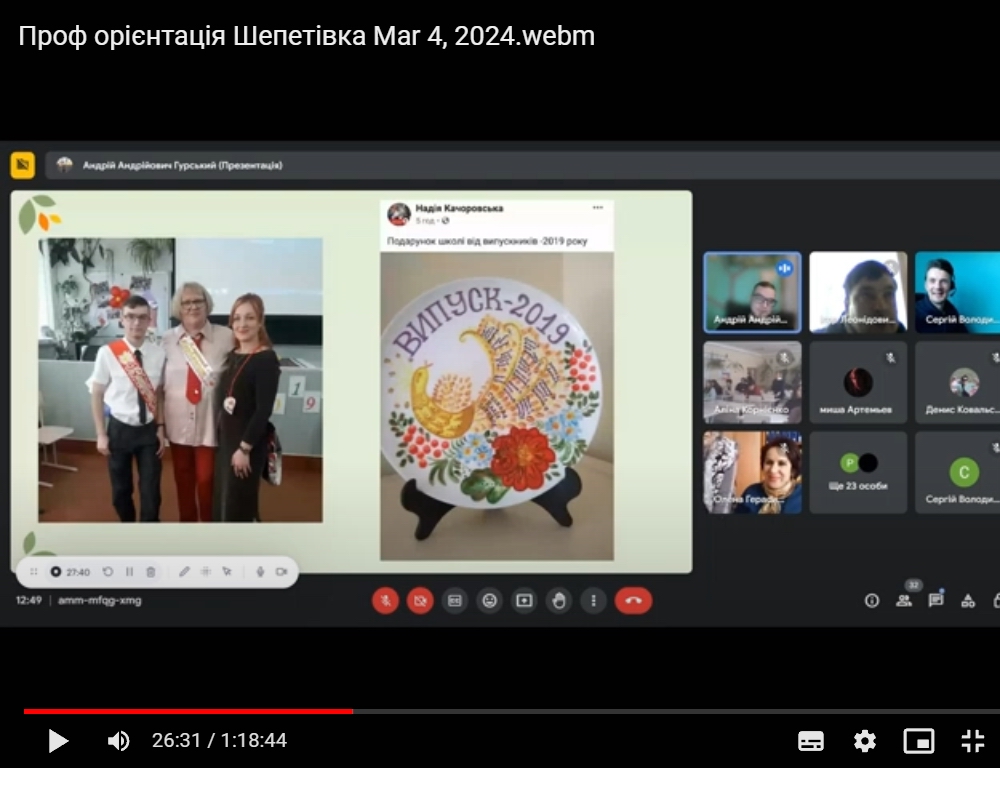The image size is (1000, 800).
Task: Switch to miniplayer mode
Action: pyautogui.click(x=919, y=741)
